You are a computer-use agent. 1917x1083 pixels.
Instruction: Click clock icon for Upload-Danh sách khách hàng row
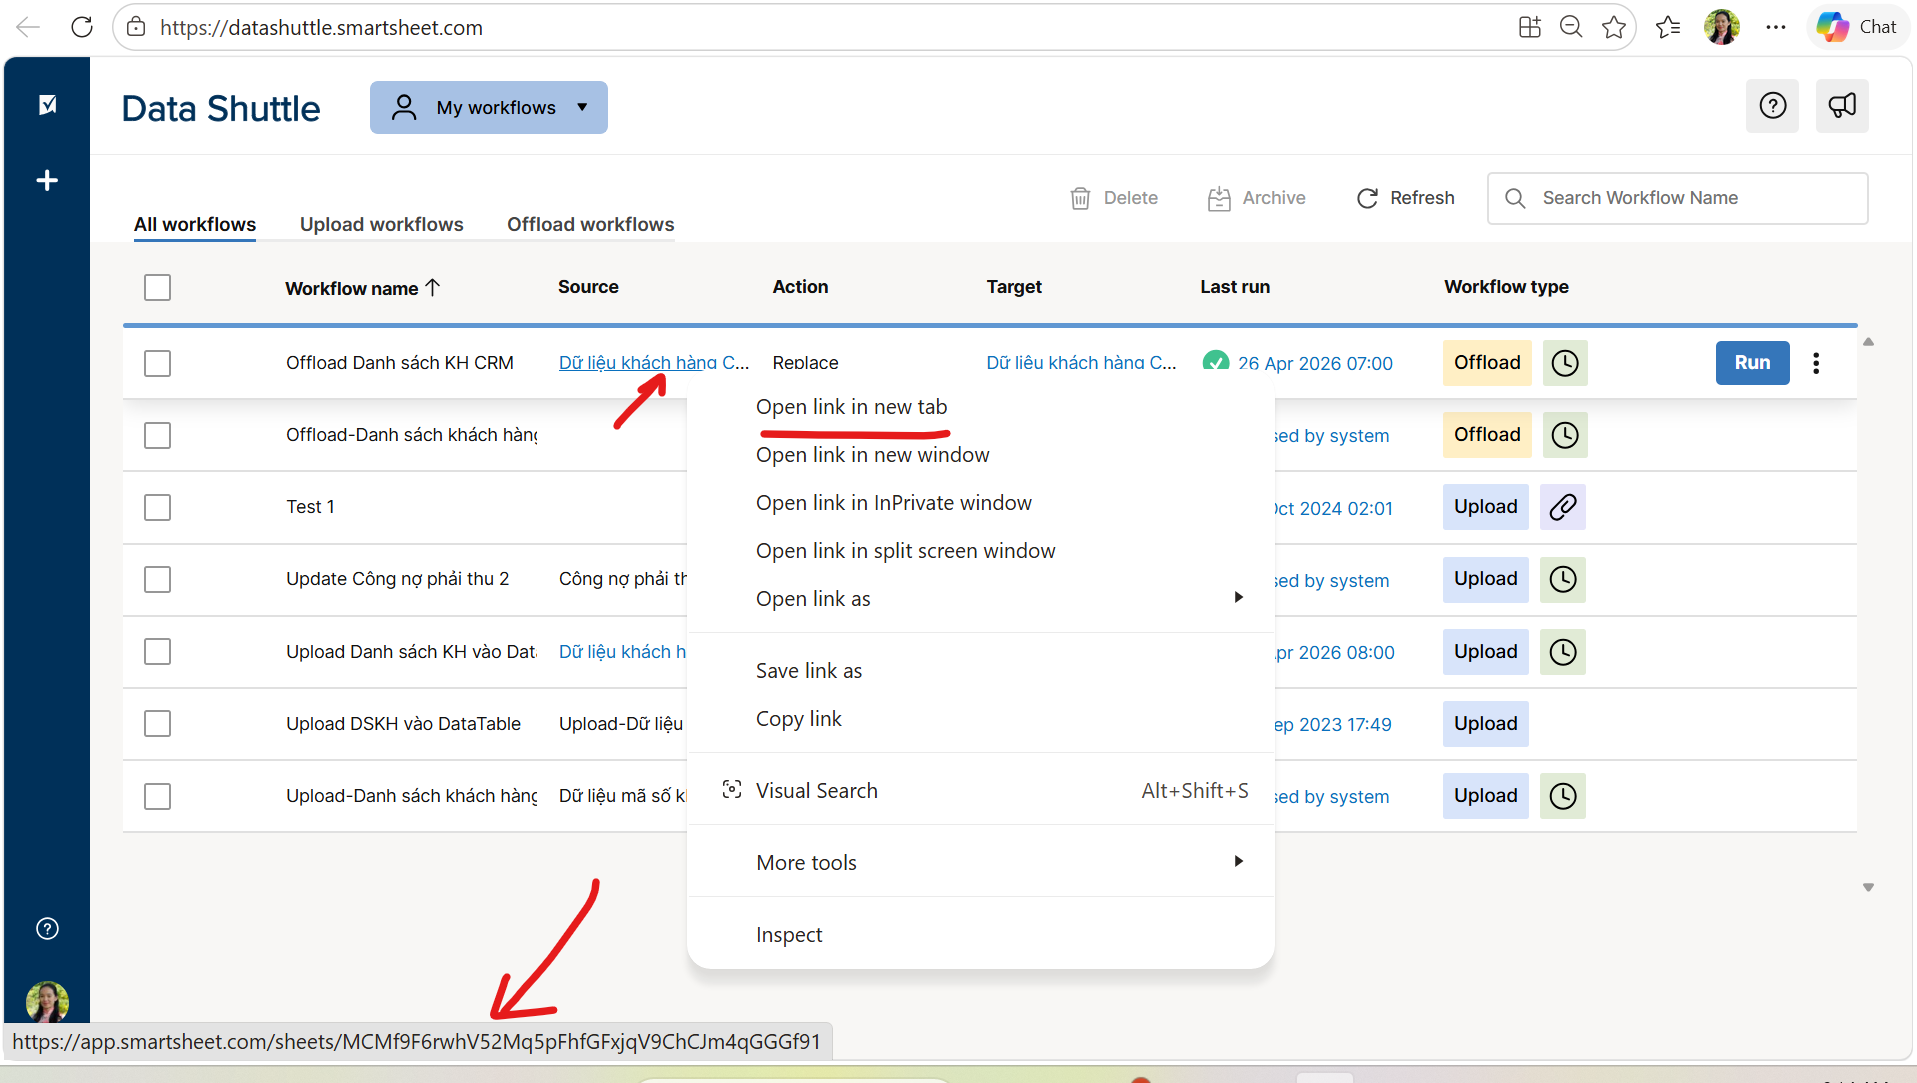[1563, 796]
